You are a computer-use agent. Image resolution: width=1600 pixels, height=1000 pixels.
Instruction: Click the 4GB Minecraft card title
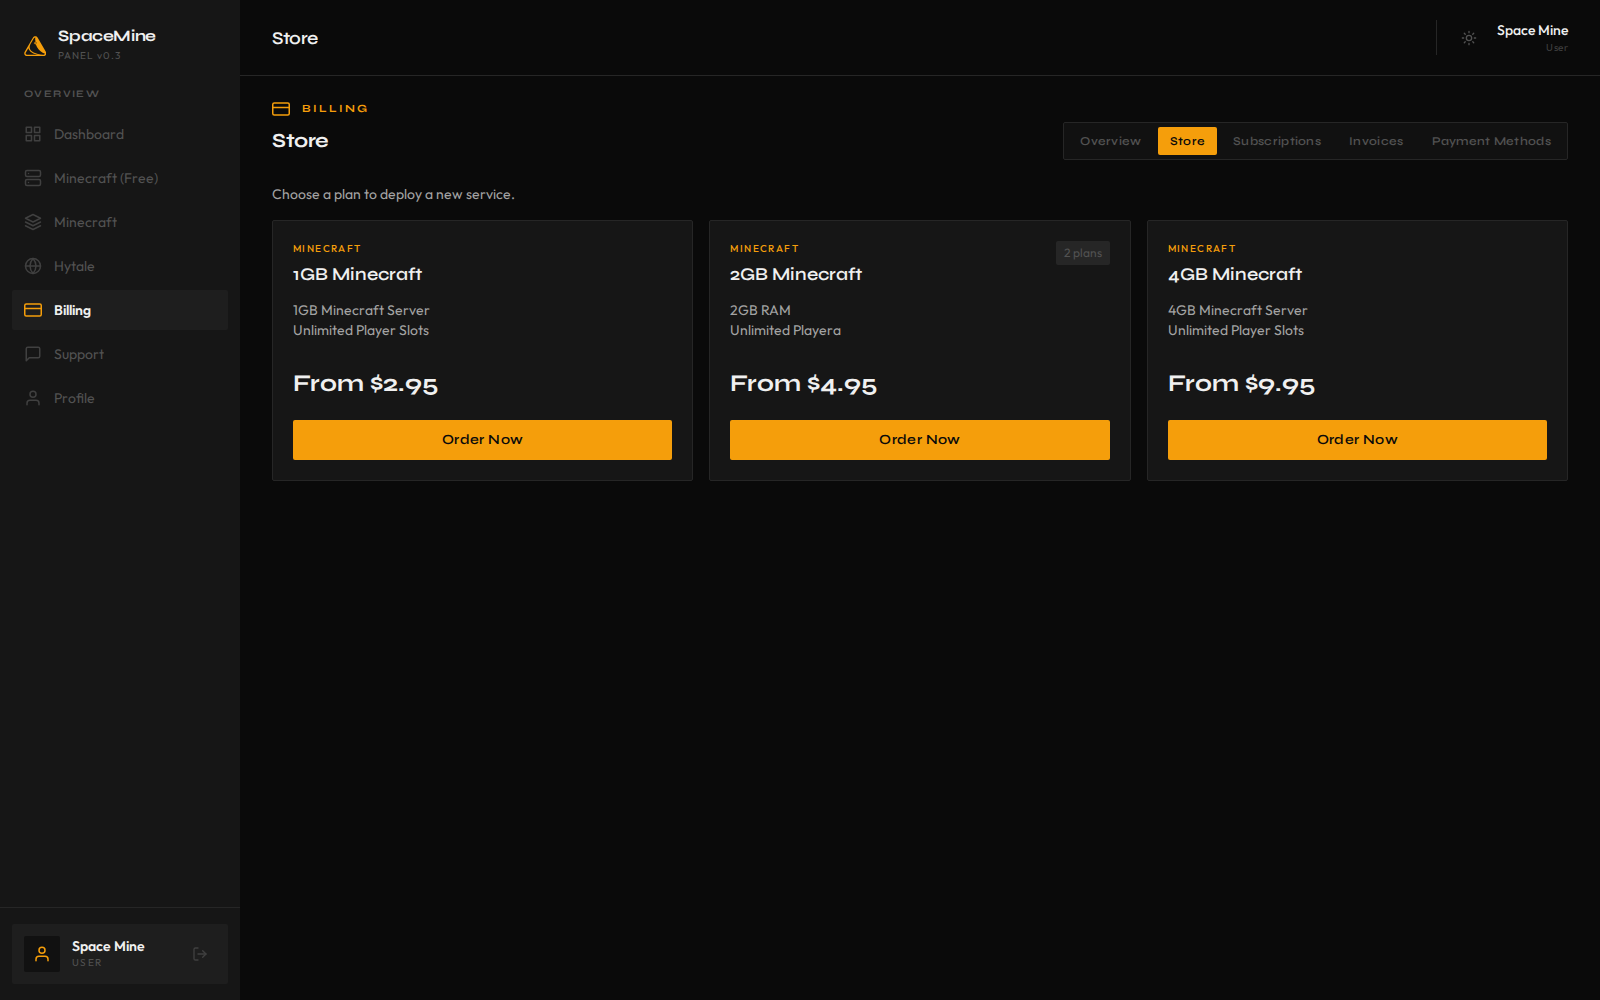click(x=1235, y=274)
